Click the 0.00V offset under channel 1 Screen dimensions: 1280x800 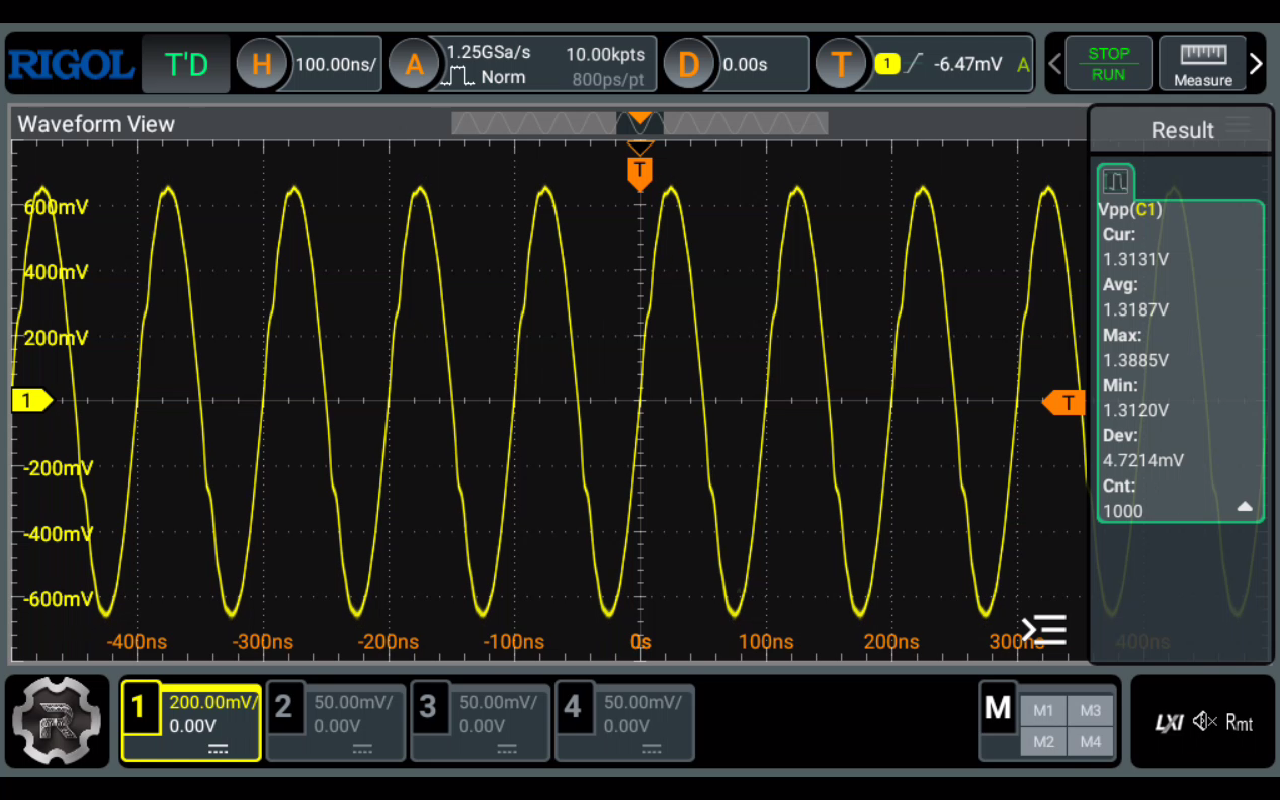193,726
